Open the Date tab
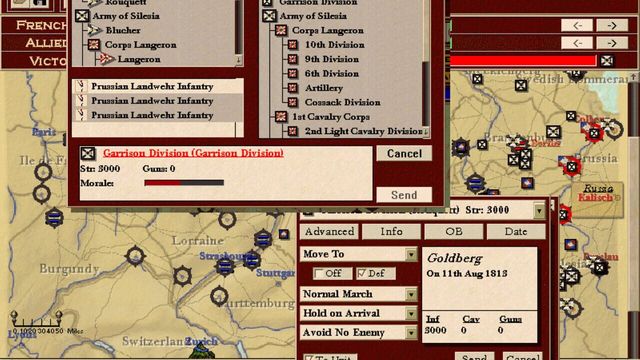Screen dimensions: 640x360 (x=516, y=231)
